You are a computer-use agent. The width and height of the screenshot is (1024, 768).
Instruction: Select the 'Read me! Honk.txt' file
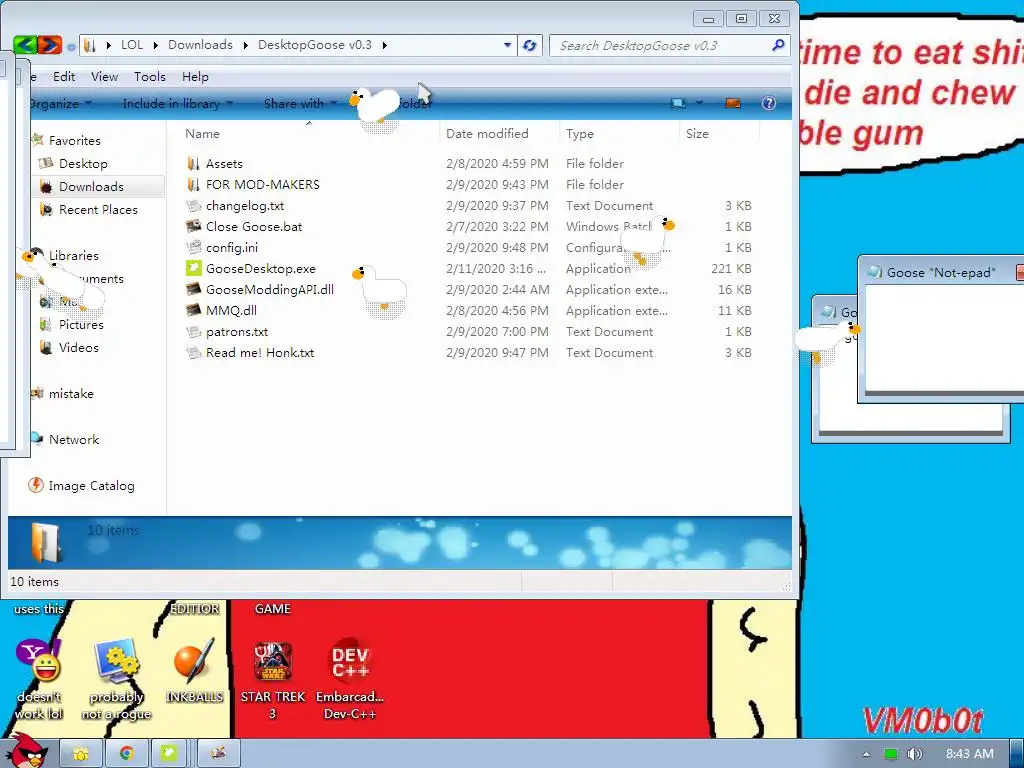(x=260, y=352)
